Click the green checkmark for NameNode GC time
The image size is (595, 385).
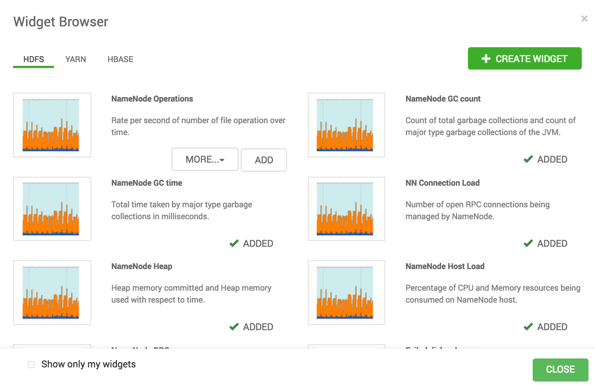pyautogui.click(x=234, y=243)
